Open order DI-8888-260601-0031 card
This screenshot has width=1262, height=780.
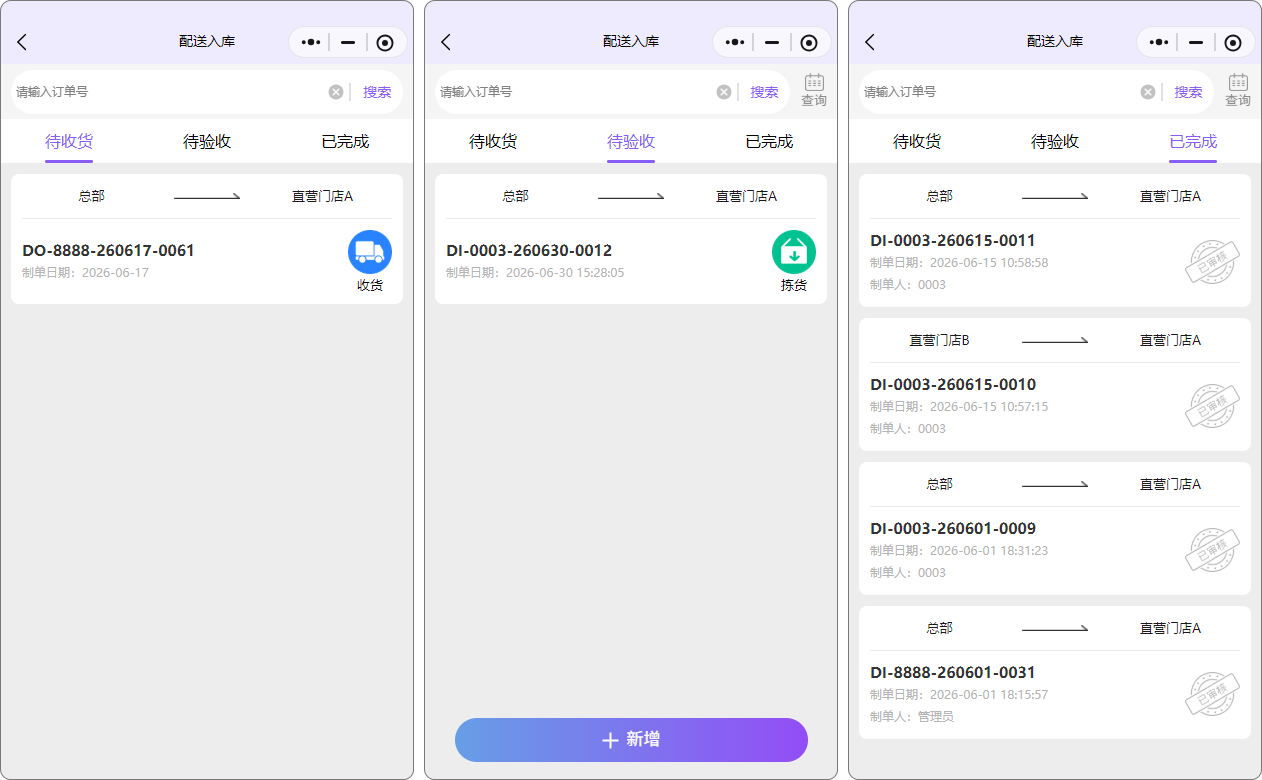1055,672
